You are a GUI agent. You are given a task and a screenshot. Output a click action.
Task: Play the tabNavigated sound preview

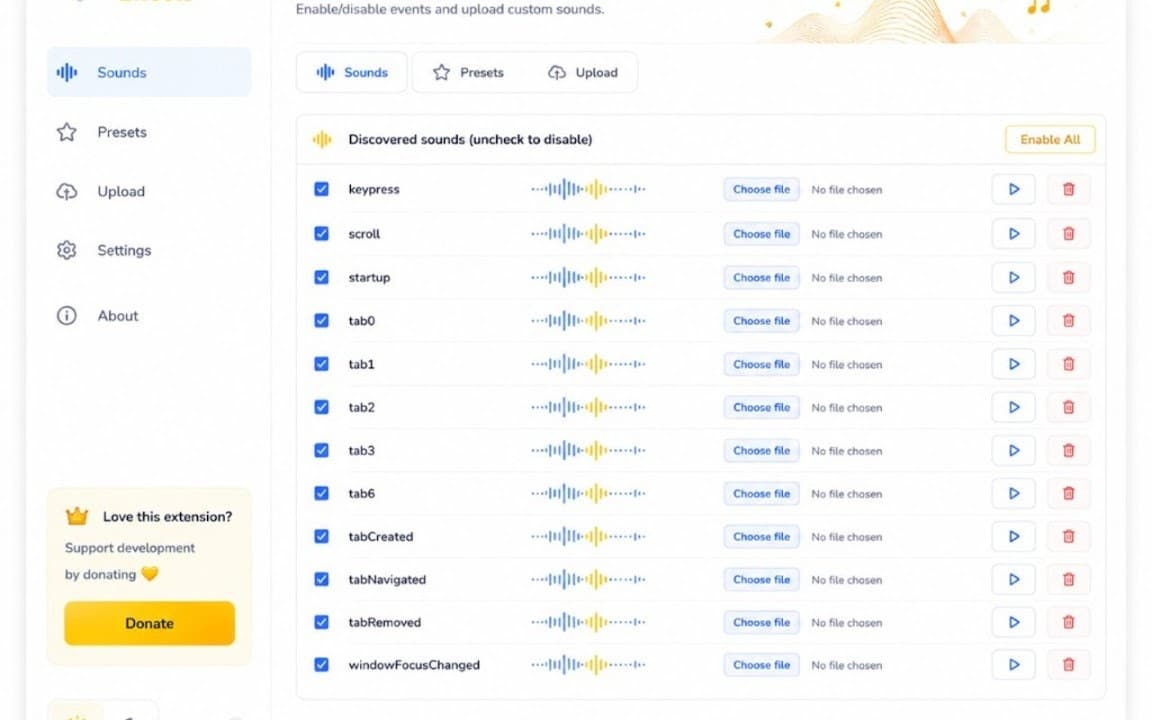1013,580
